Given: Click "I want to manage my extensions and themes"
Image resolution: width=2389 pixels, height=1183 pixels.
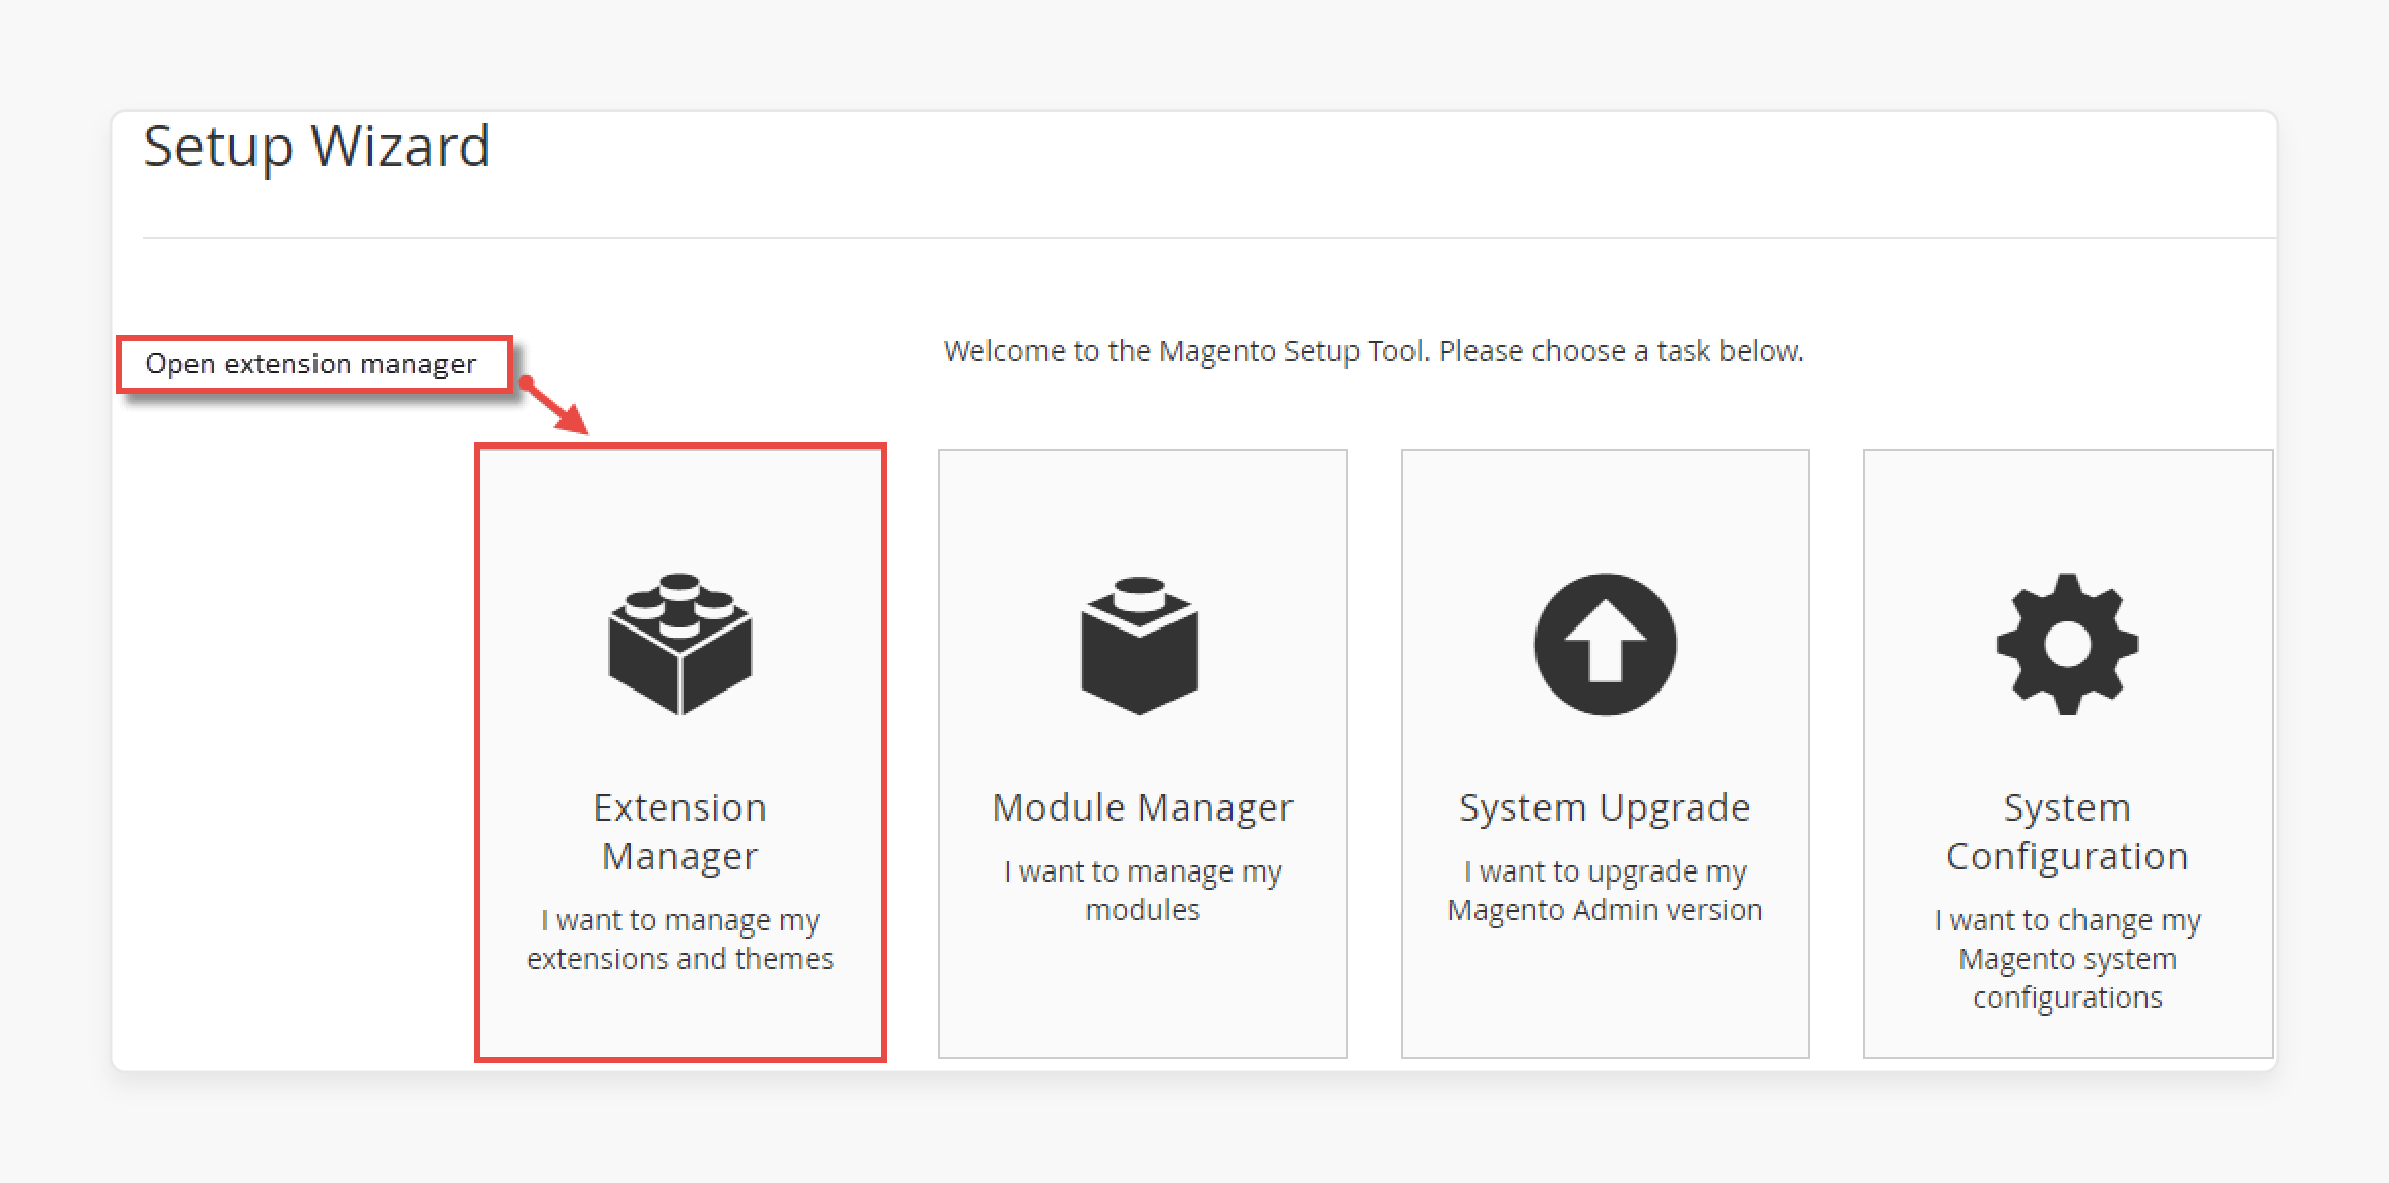Looking at the screenshot, I should (680, 939).
